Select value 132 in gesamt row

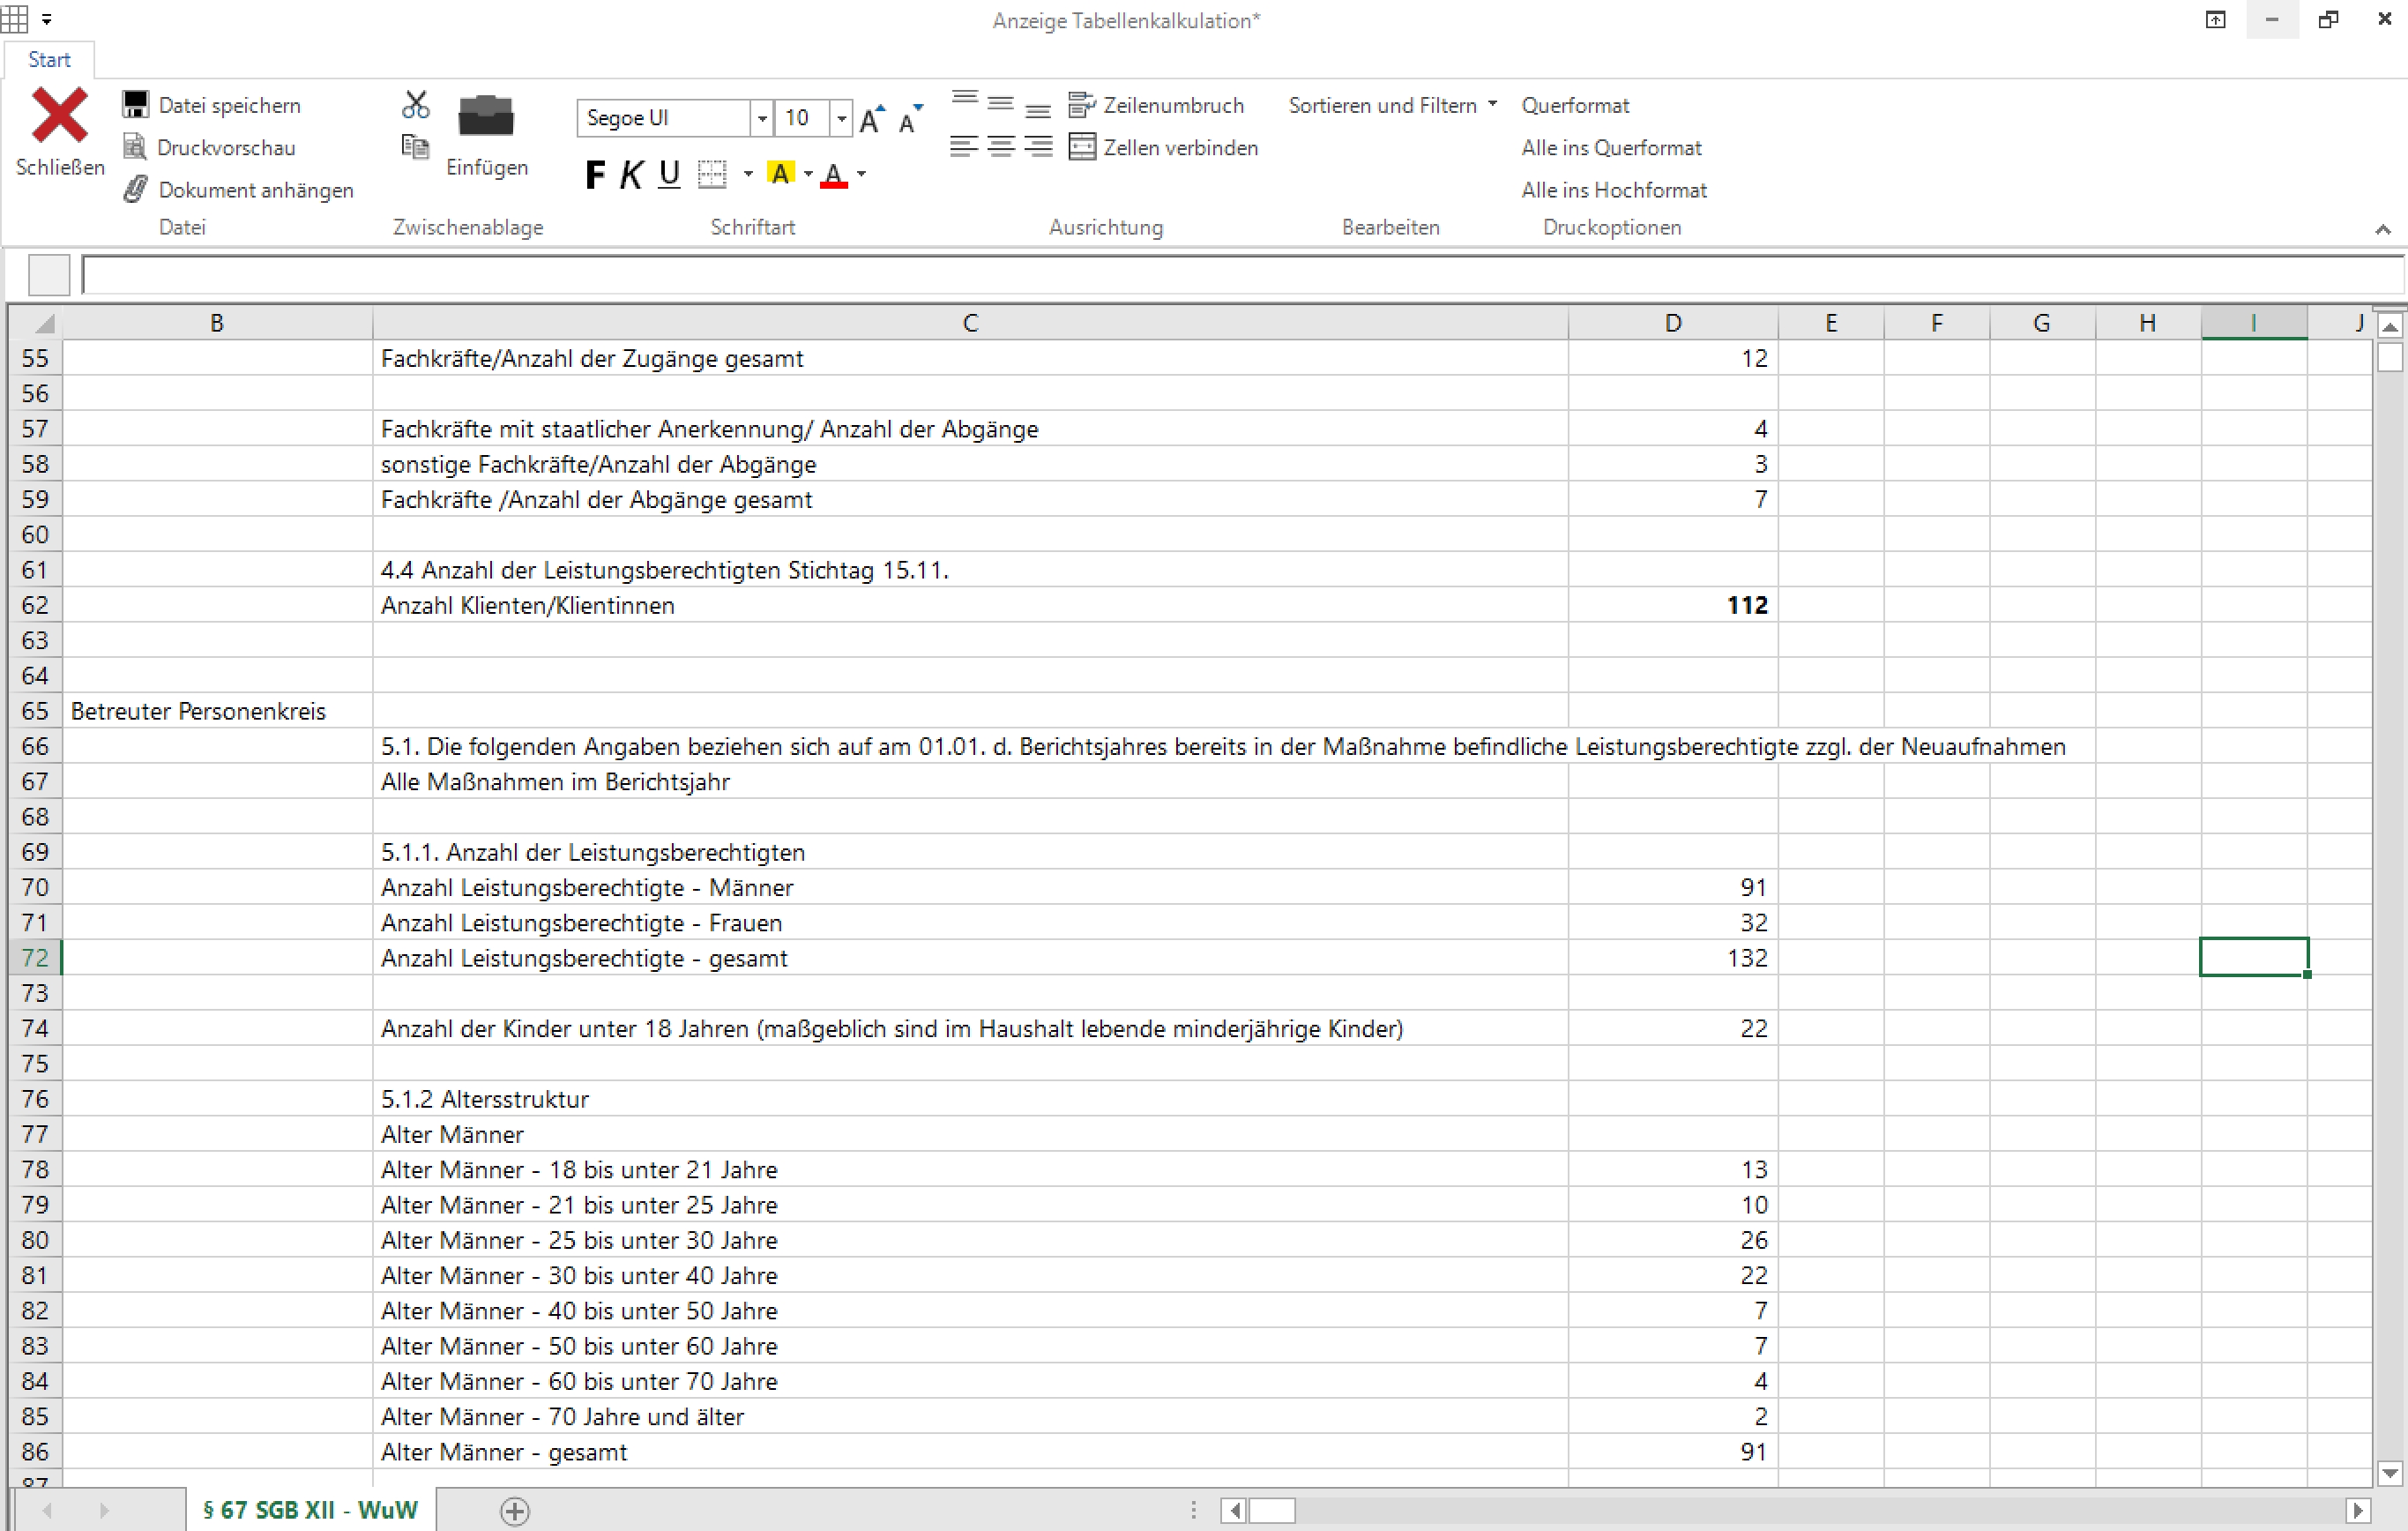coord(1673,958)
